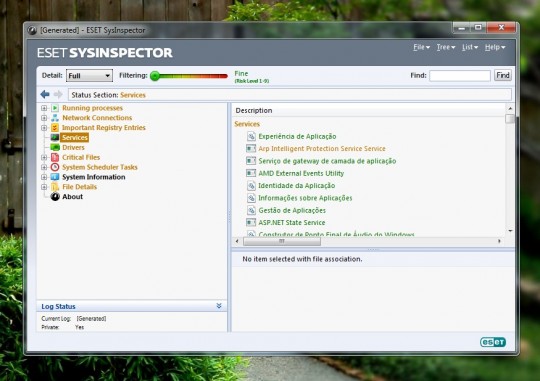Click icon beside Informações sobre Aplicações
540x381 pixels.
251,198
